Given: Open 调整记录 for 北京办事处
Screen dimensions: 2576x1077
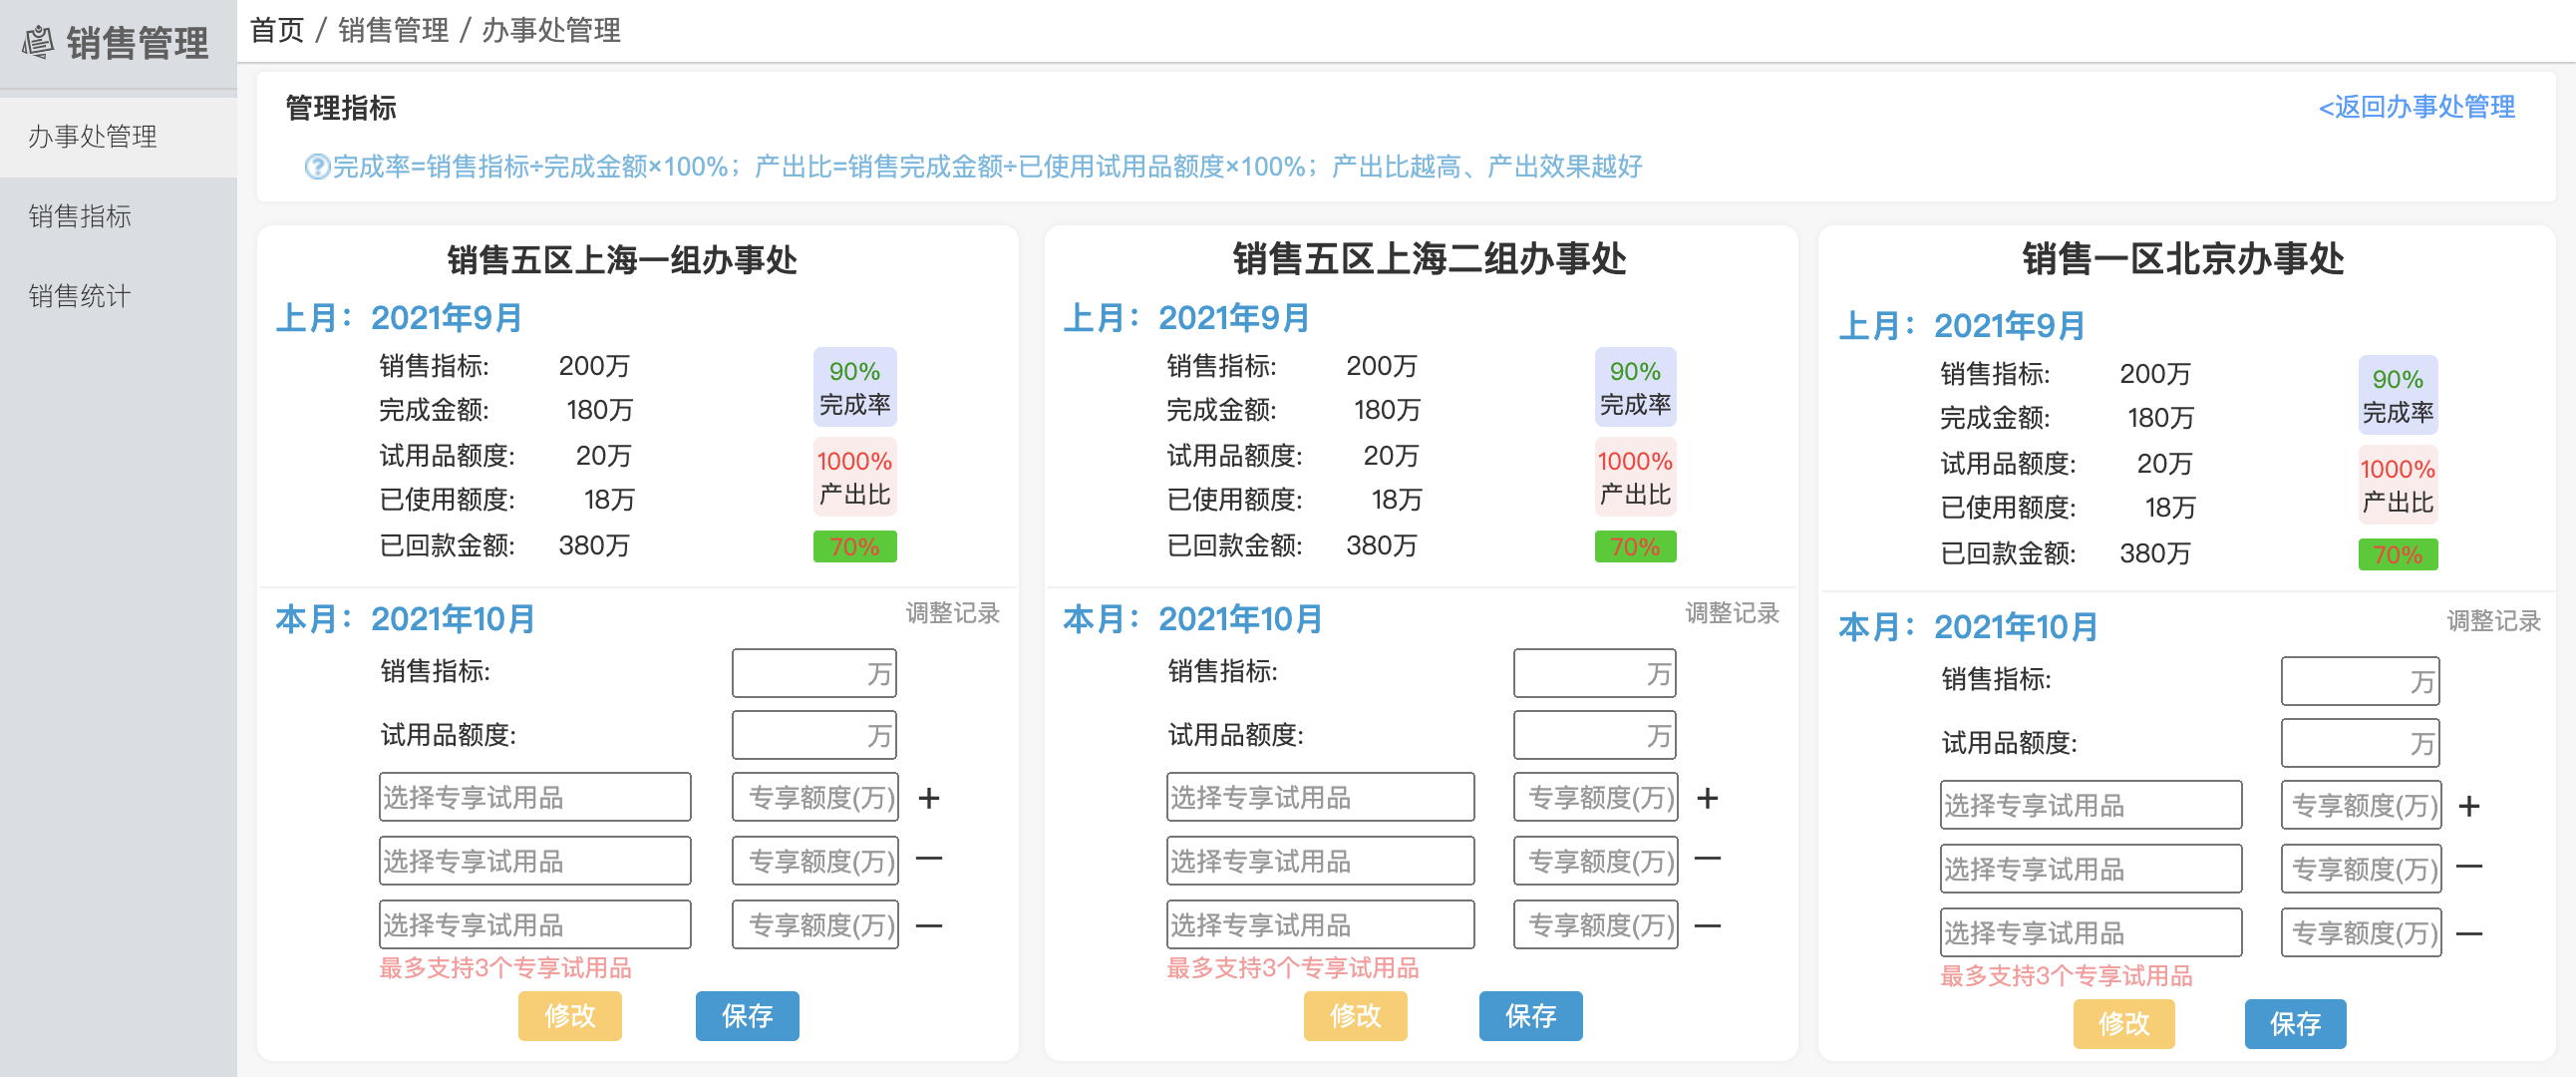Looking at the screenshot, I should [x=2493, y=621].
